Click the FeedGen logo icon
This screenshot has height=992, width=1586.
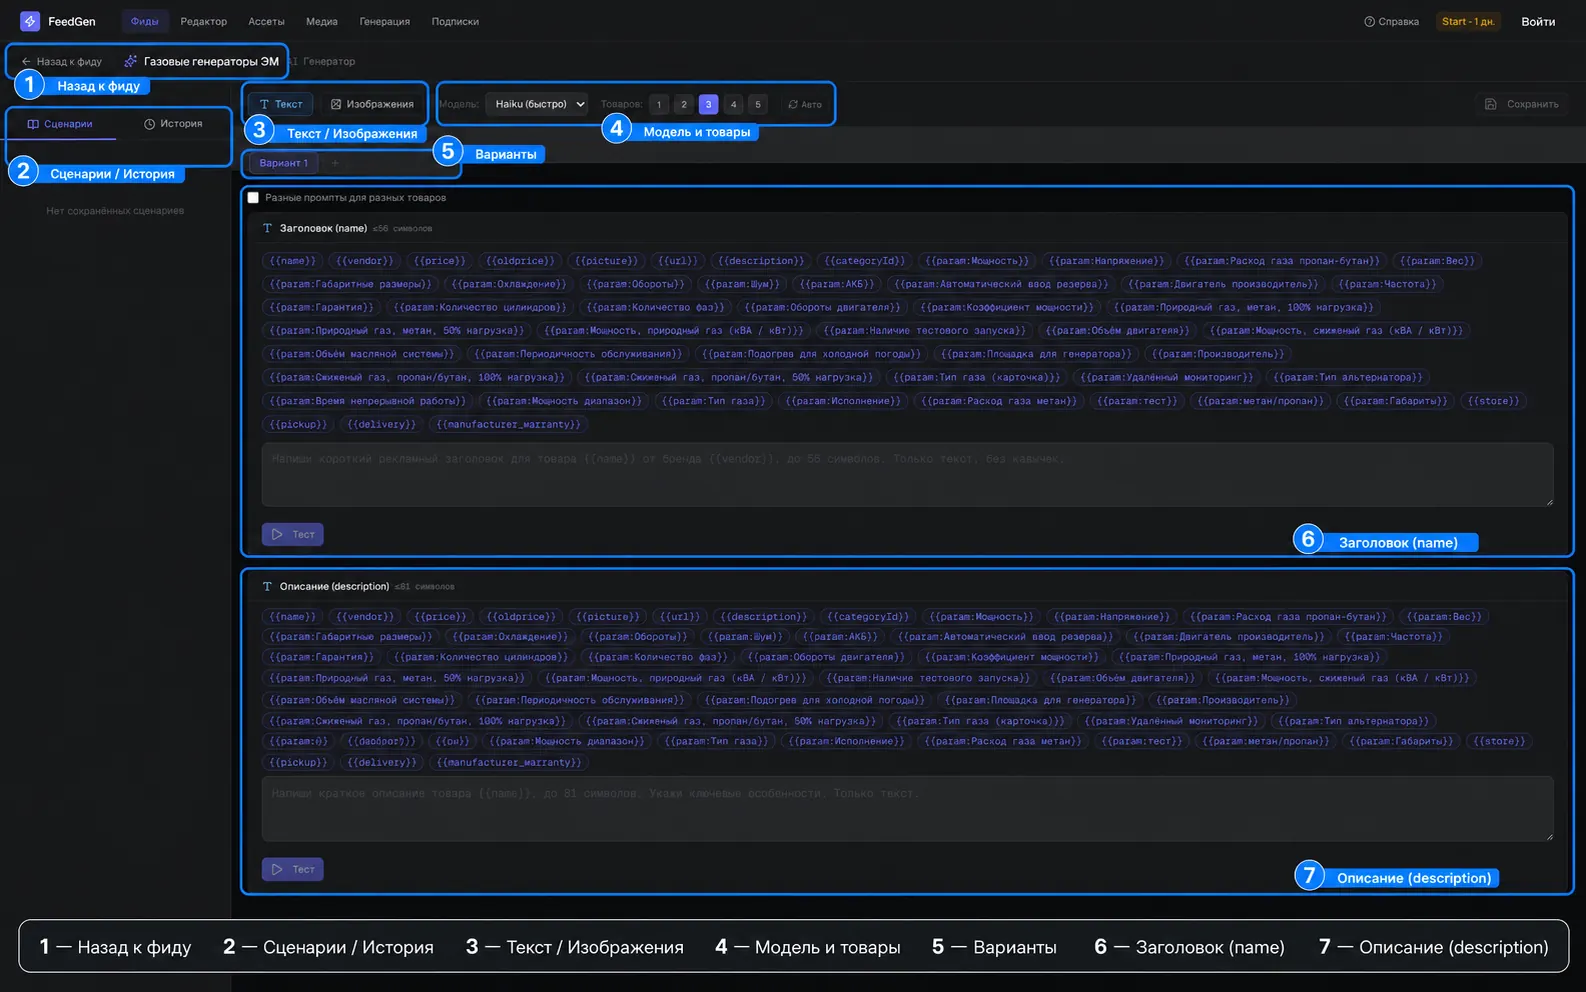30,21
